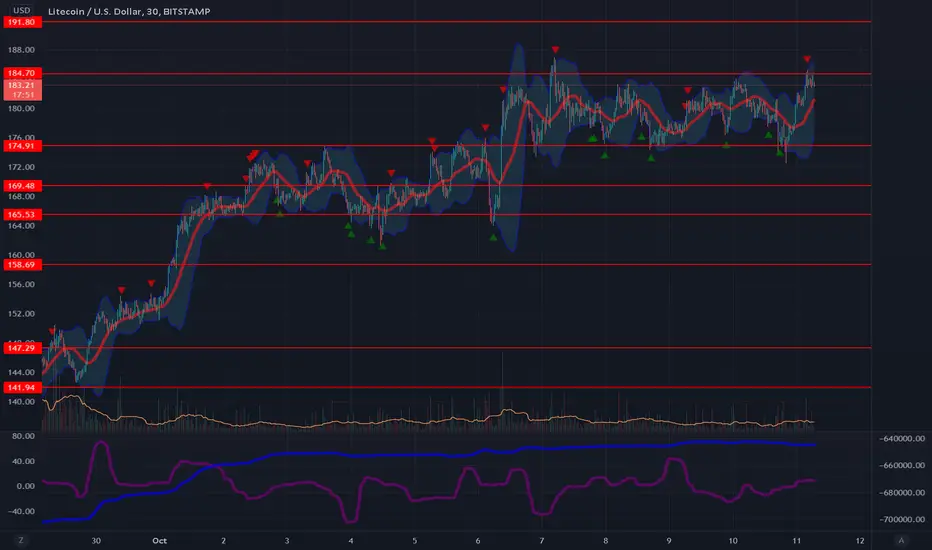Select the 141.94 price level label
The width and height of the screenshot is (932, 550).
tap(22, 387)
